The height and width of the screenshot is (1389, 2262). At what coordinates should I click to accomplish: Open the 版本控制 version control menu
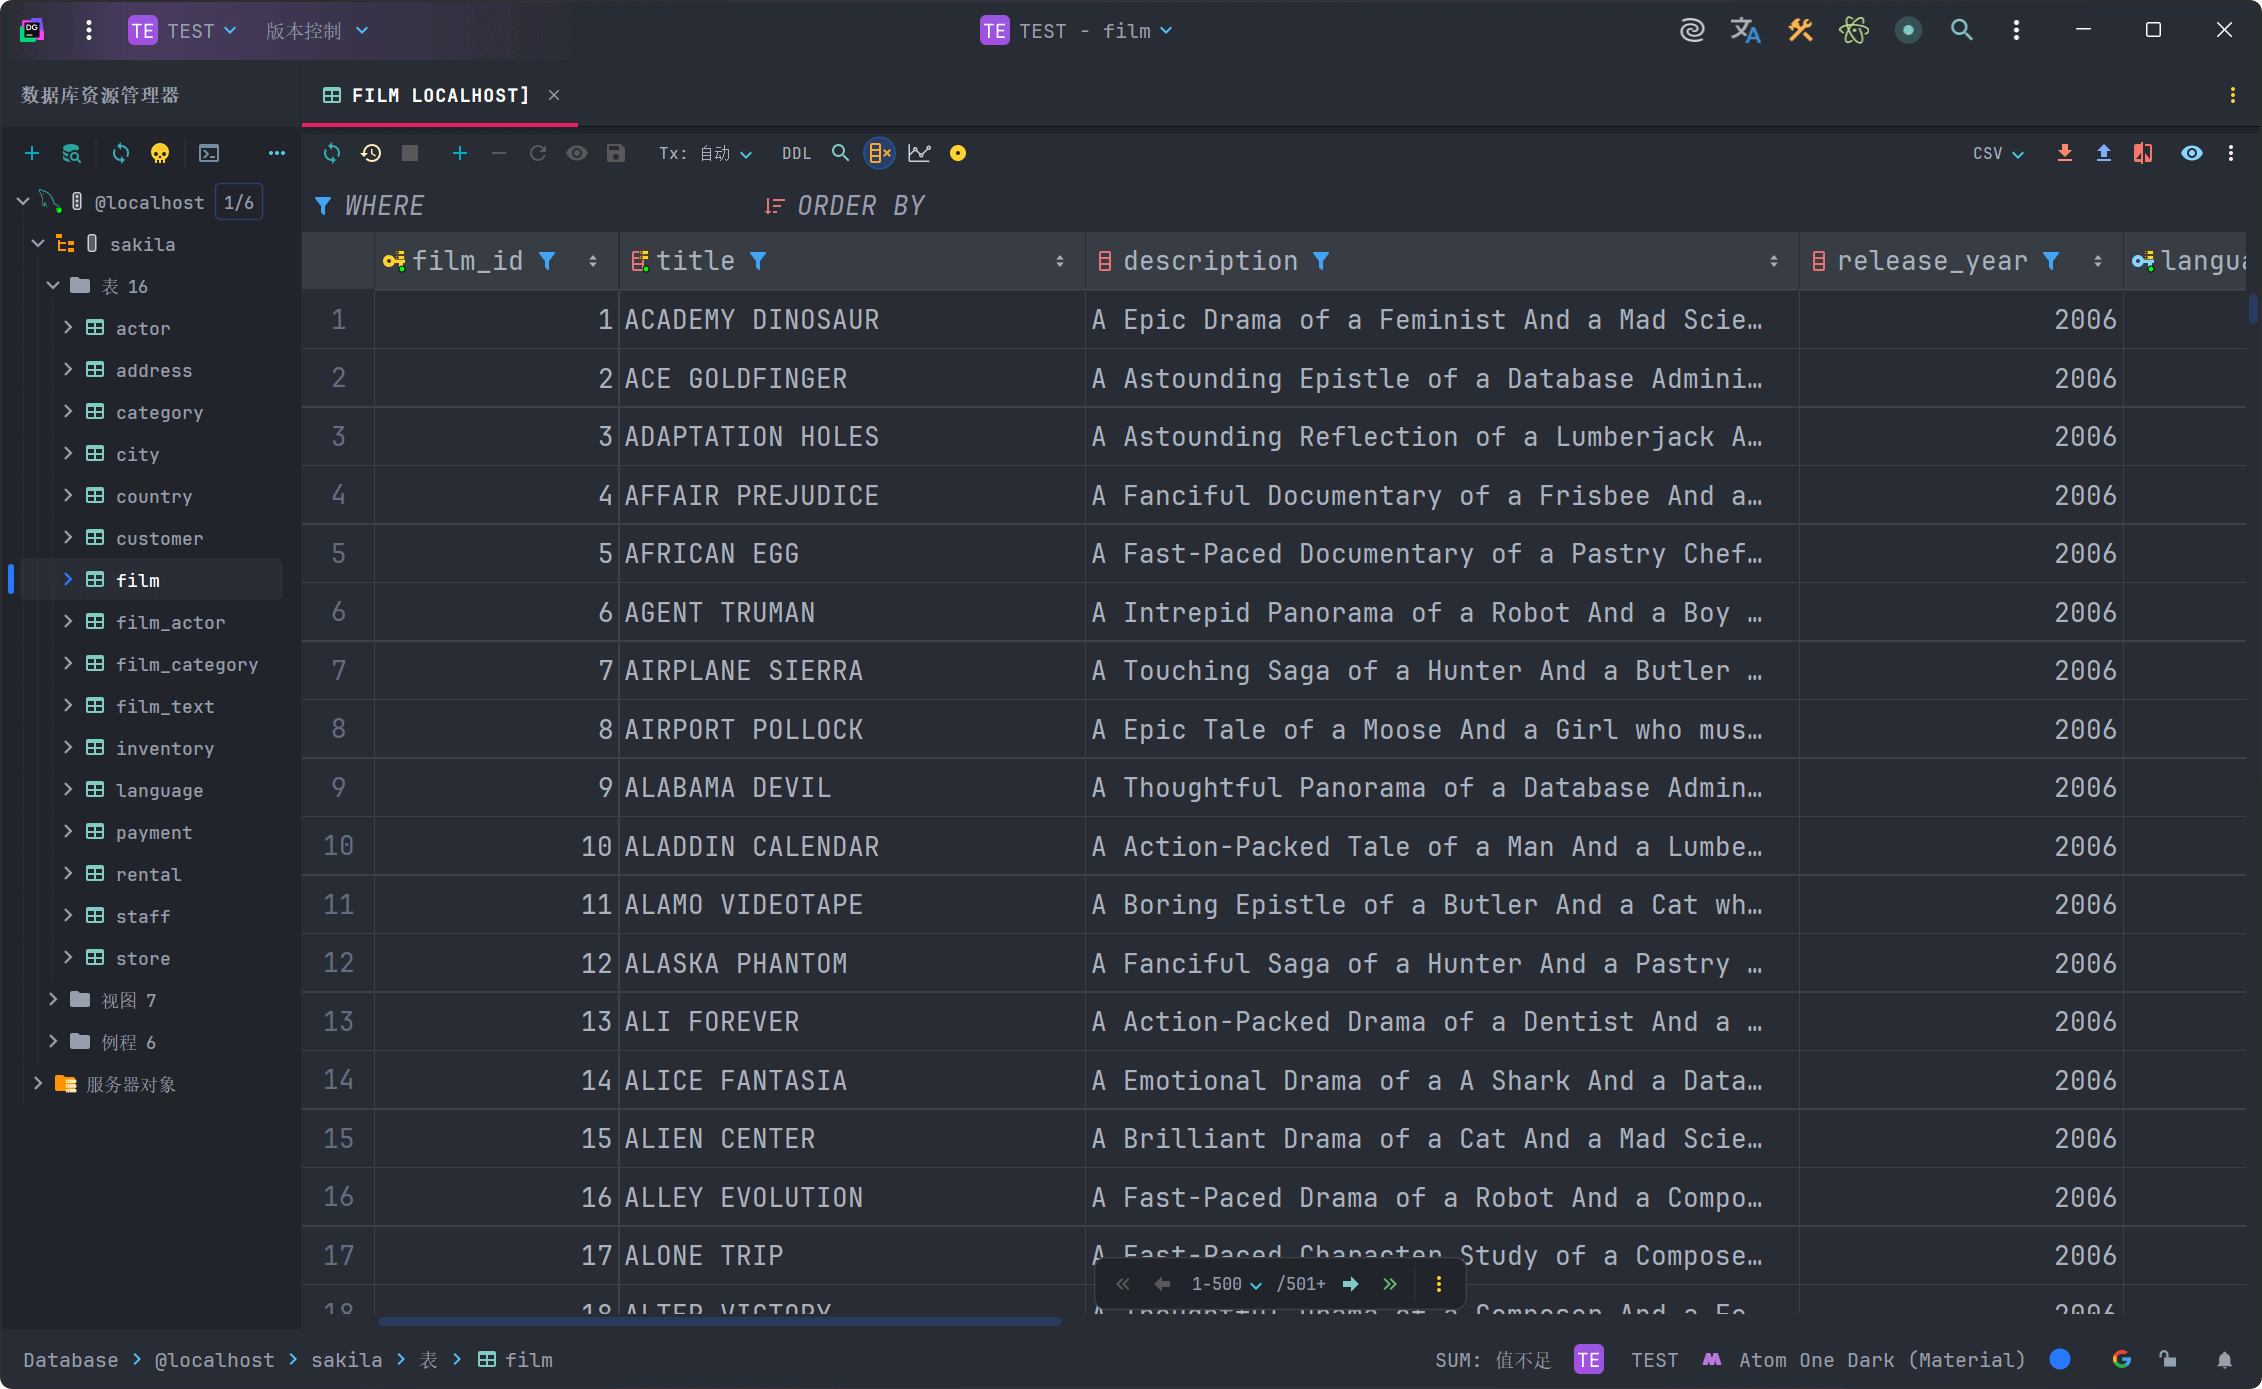coord(317,31)
